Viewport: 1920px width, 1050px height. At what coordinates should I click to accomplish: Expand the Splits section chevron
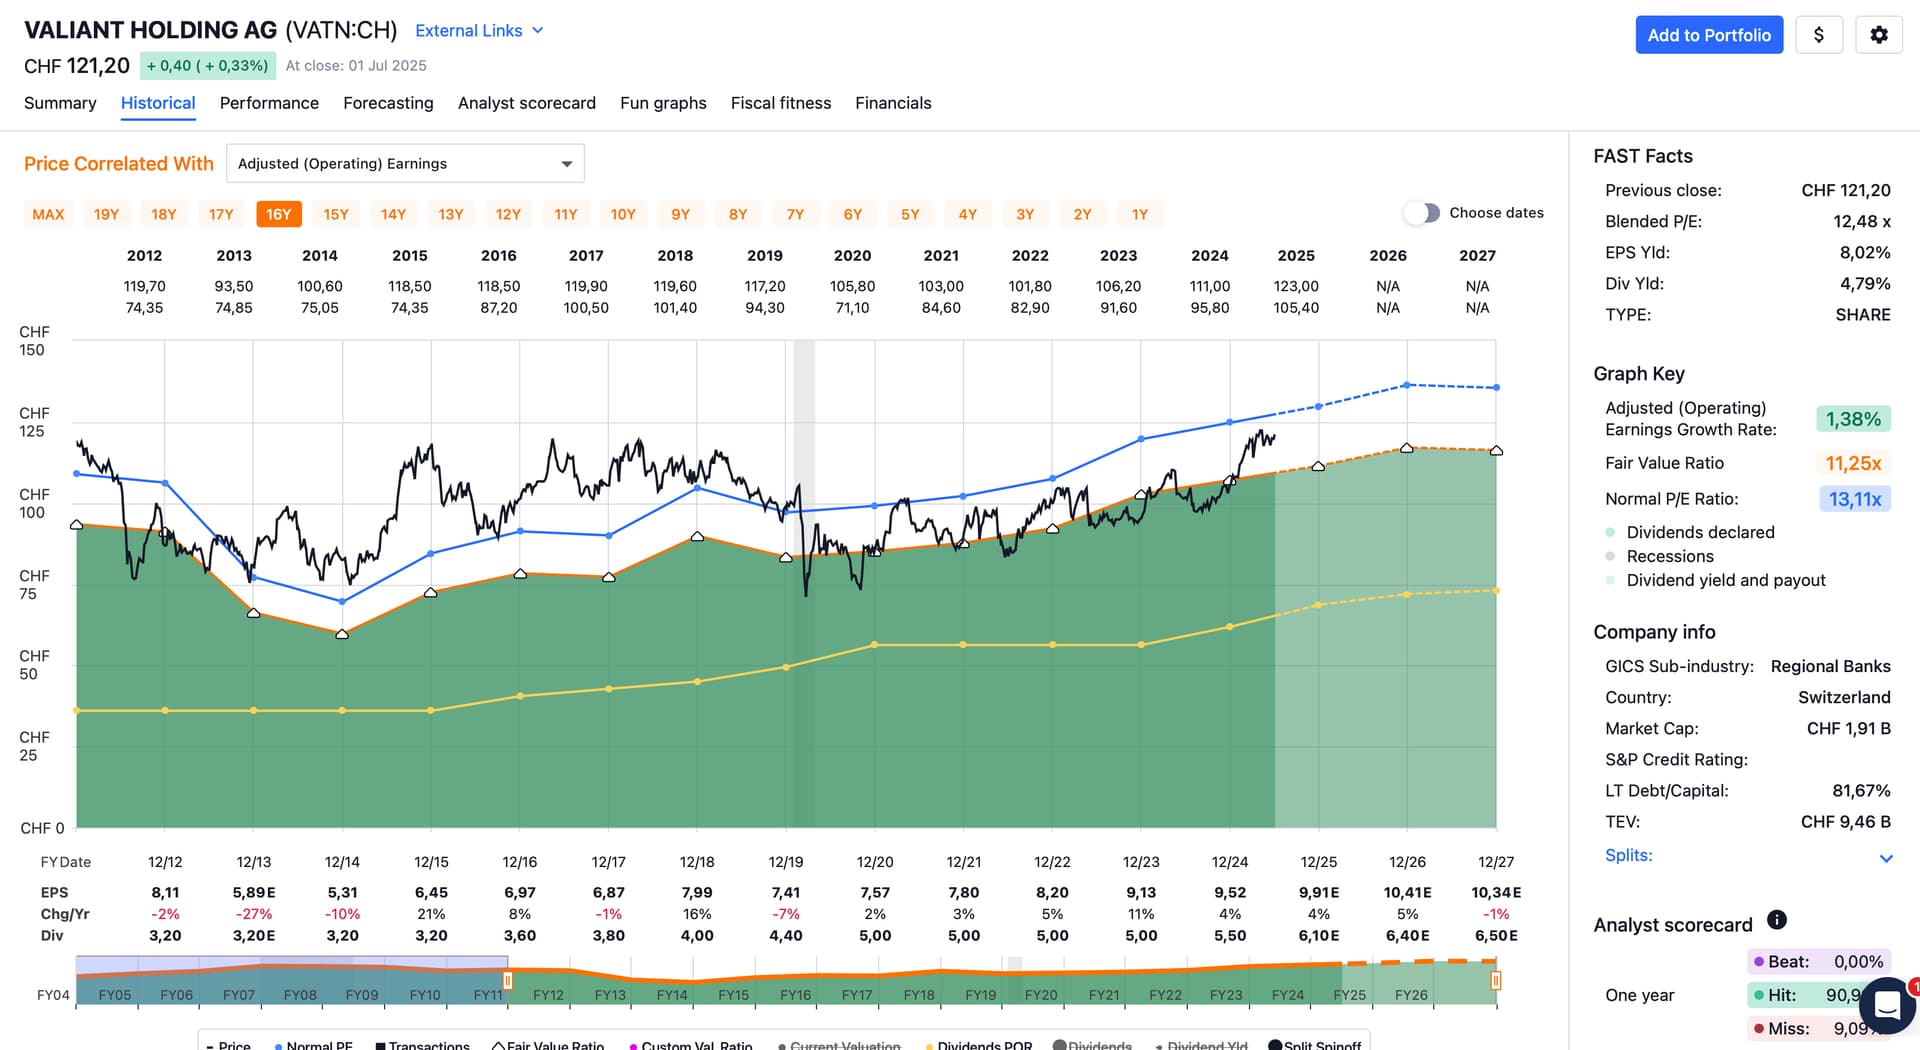pos(1885,858)
